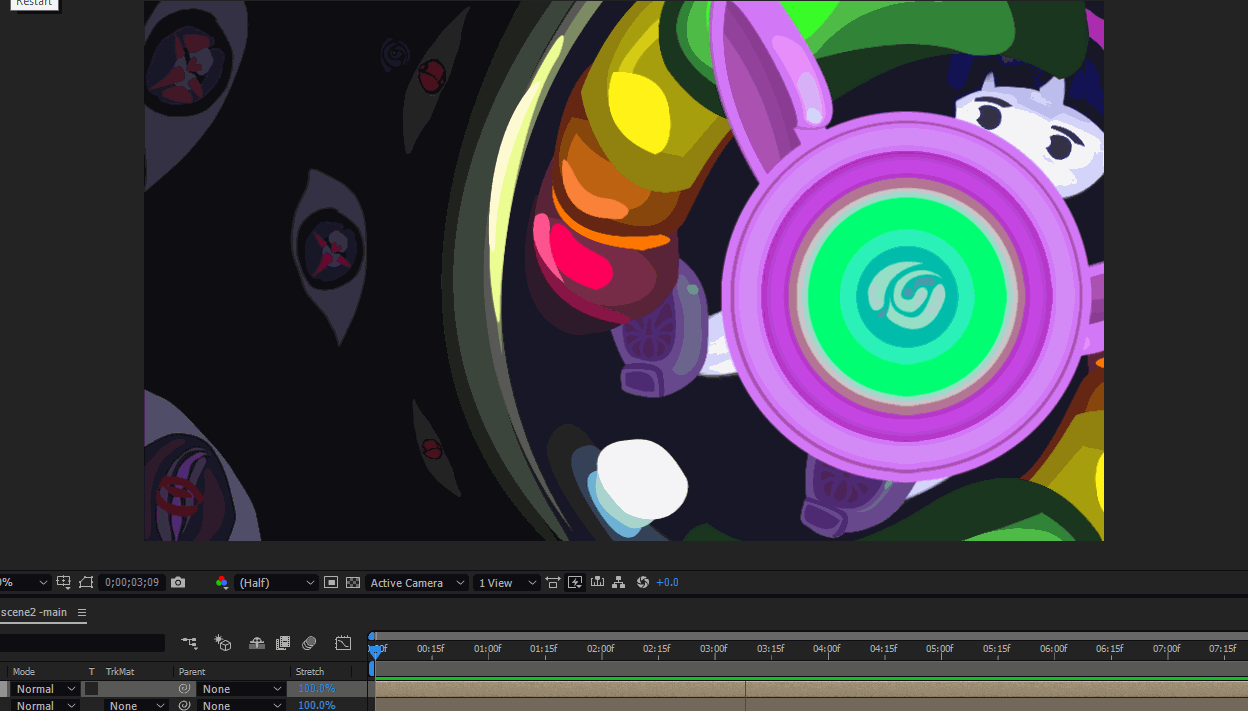Click the Mode column header
The height and width of the screenshot is (711, 1248).
[x=24, y=672]
